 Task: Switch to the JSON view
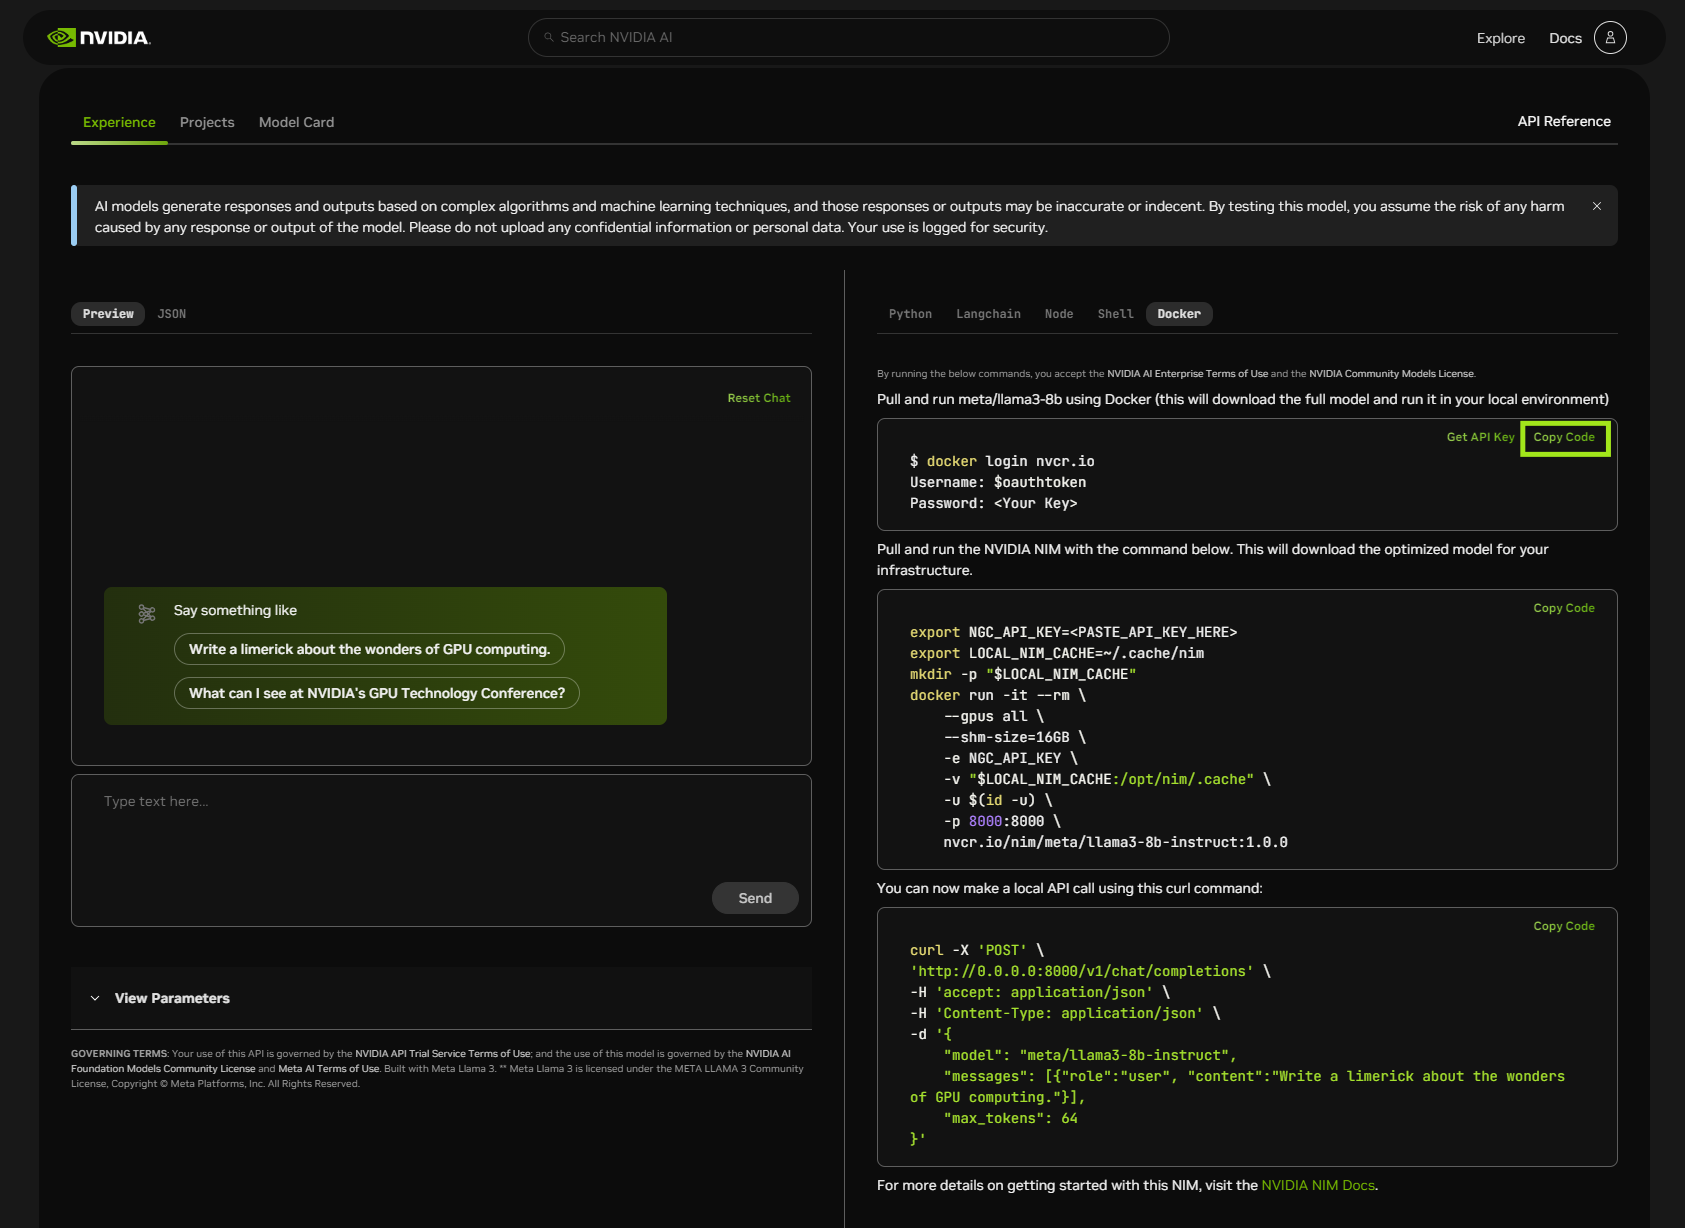pos(171,314)
